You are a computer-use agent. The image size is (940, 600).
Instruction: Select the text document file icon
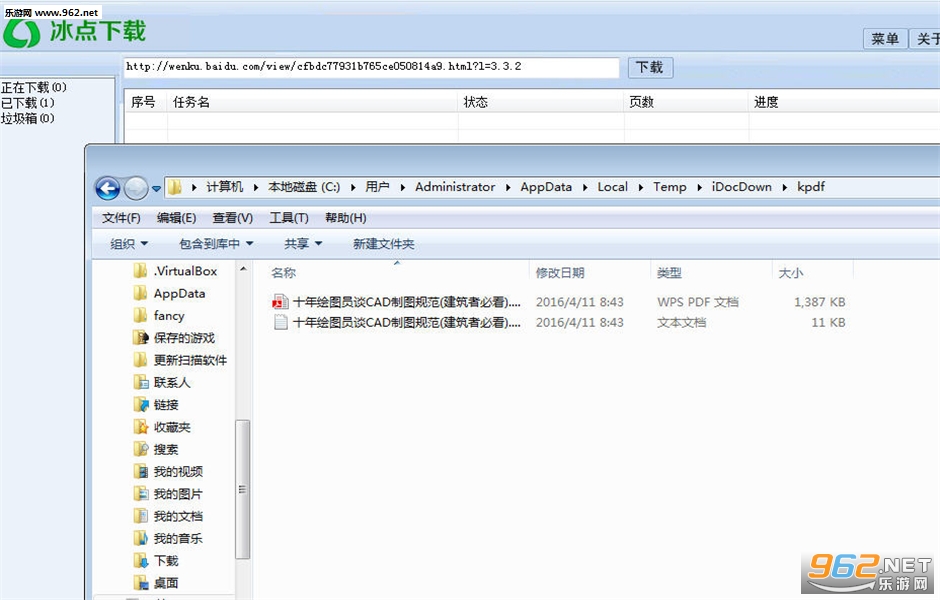(x=280, y=322)
